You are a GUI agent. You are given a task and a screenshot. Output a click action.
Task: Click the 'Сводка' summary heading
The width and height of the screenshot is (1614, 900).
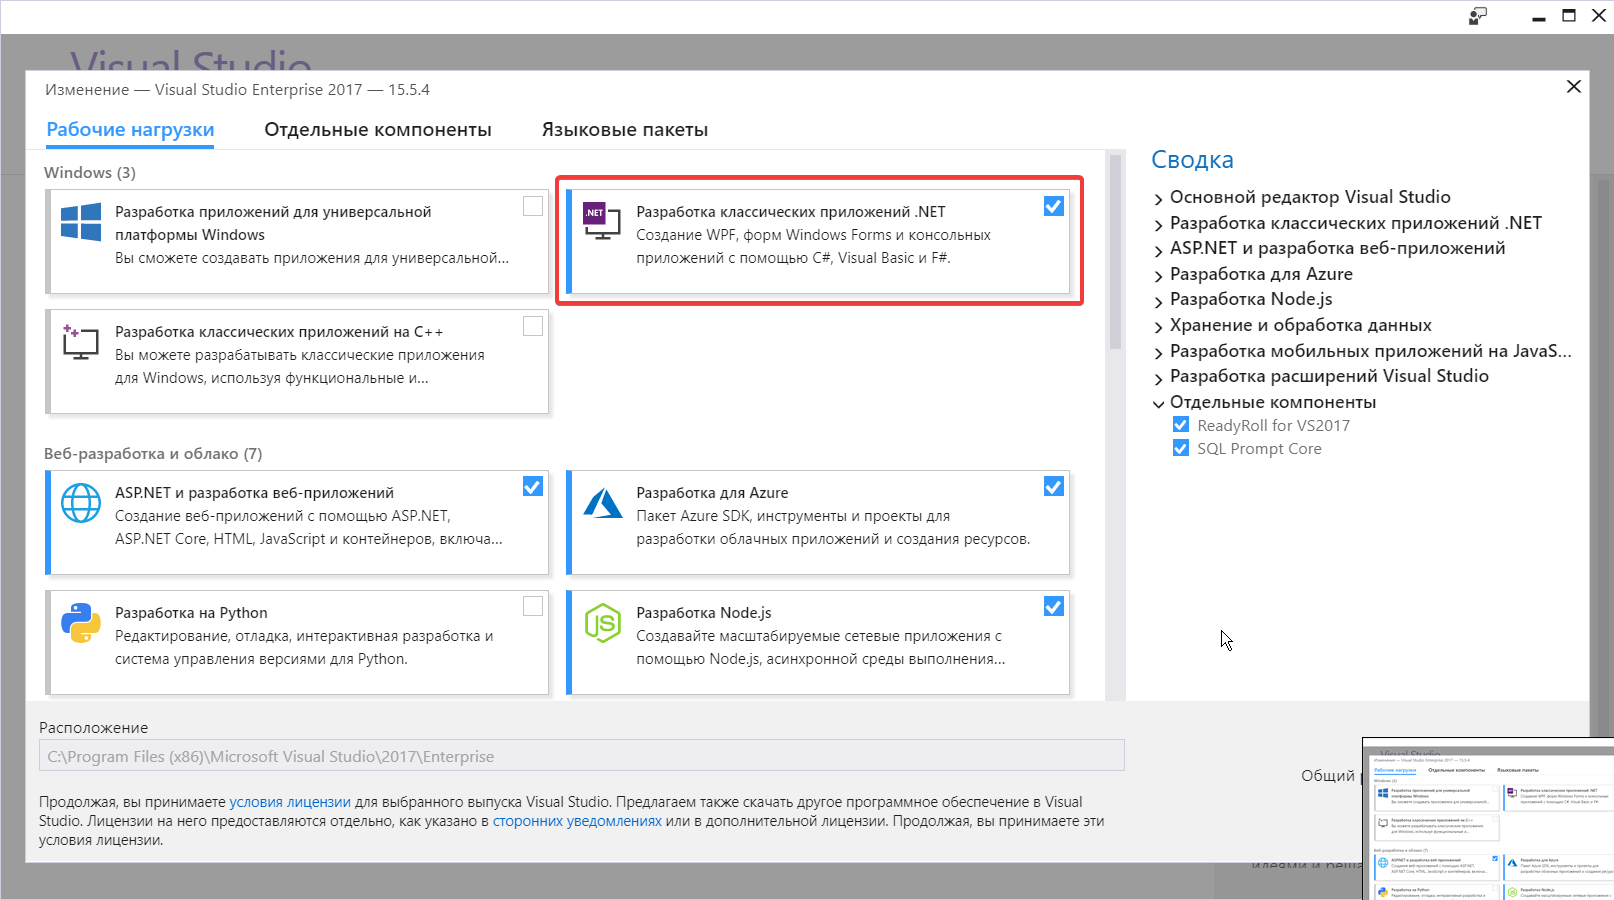[1192, 159]
